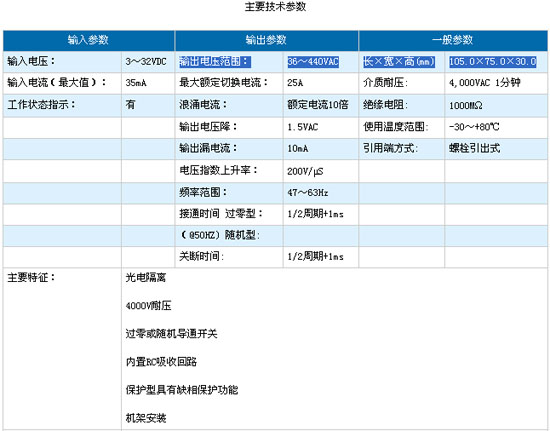Click the 最大额定切换电流 label
This screenshot has height=431, width=550.
click(223, 83)
